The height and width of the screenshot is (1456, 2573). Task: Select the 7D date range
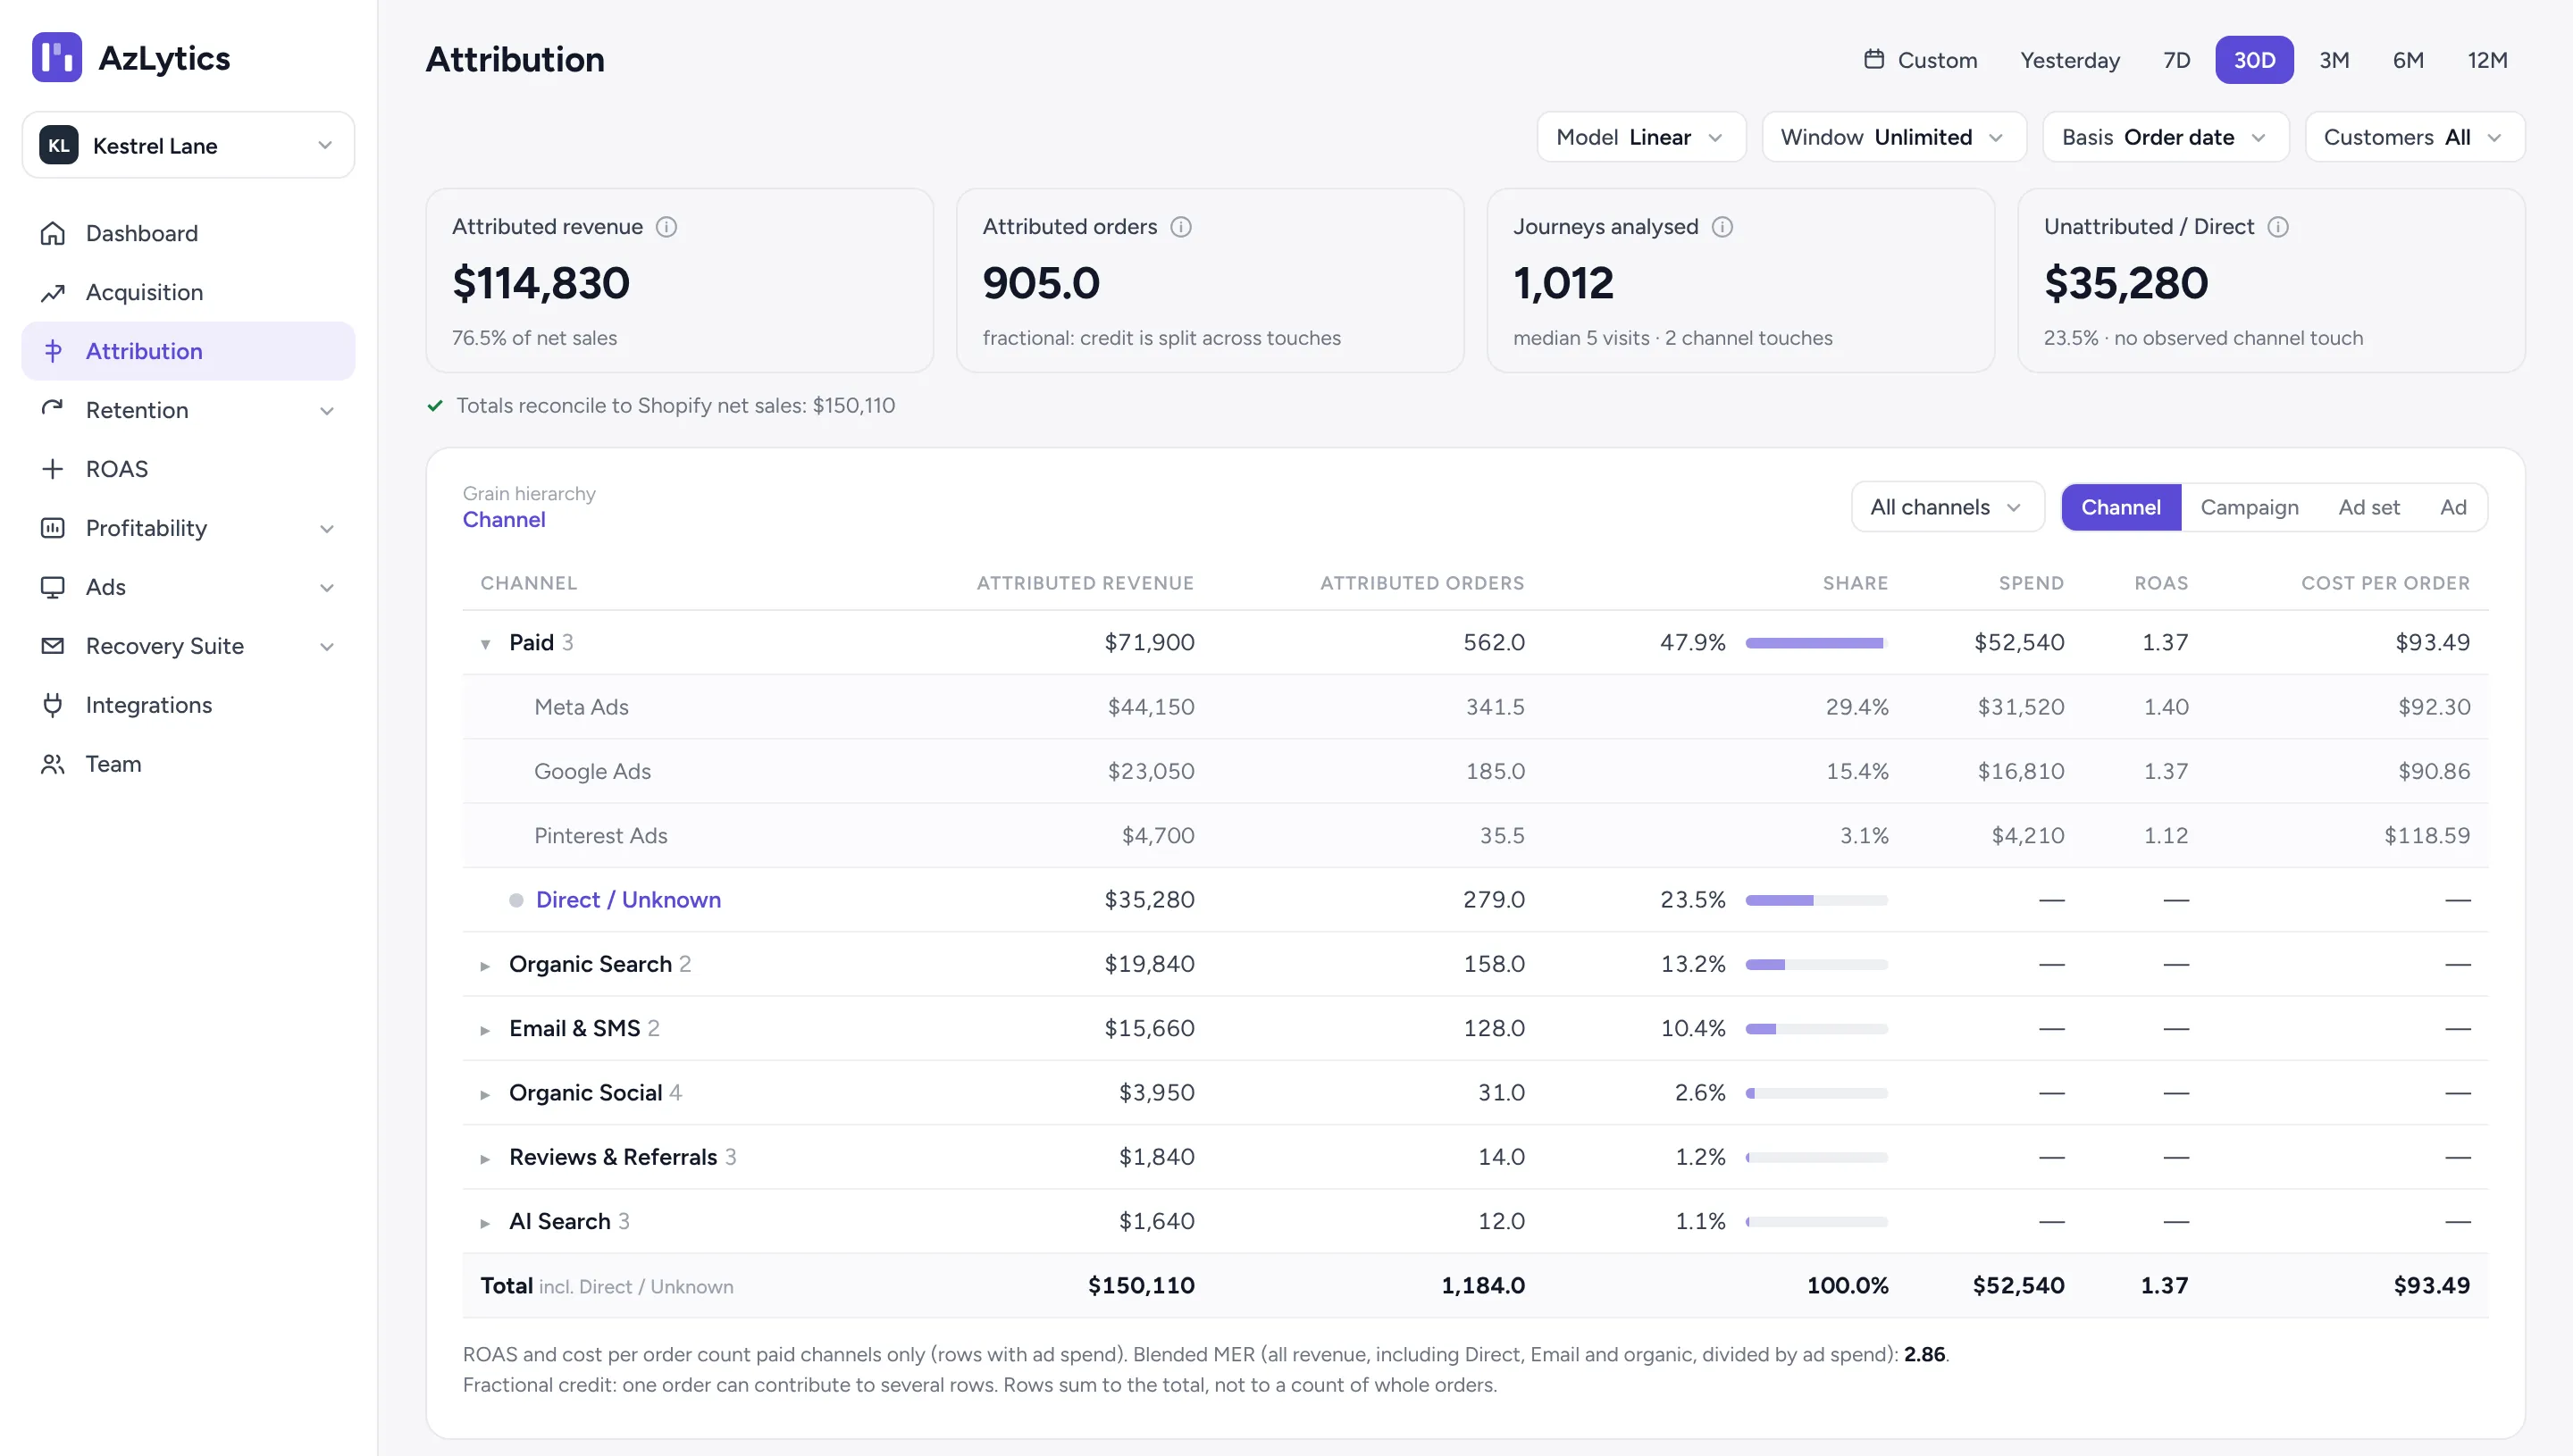2177,60
